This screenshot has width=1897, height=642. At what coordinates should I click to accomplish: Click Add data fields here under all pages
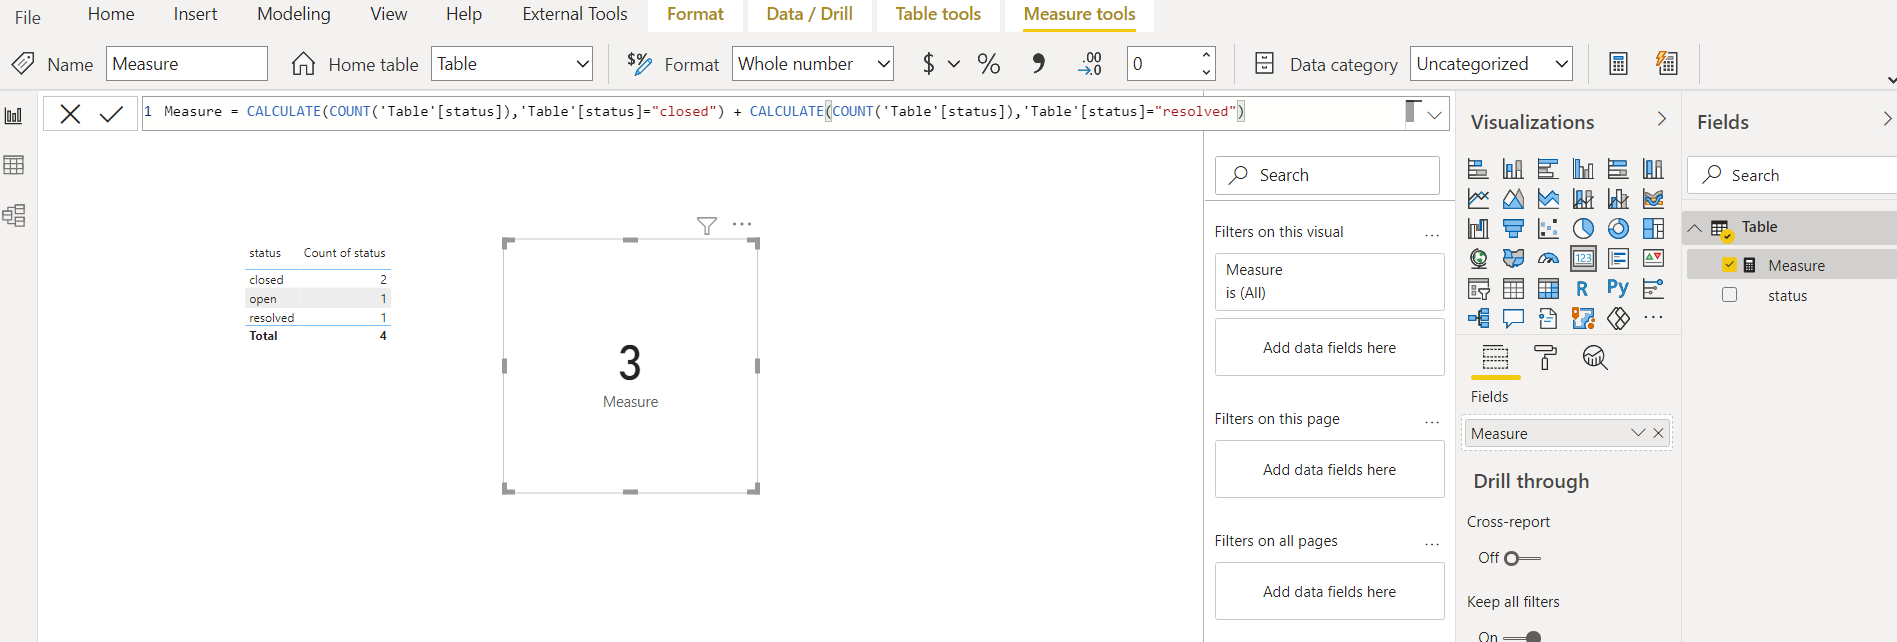[1329, 591]
